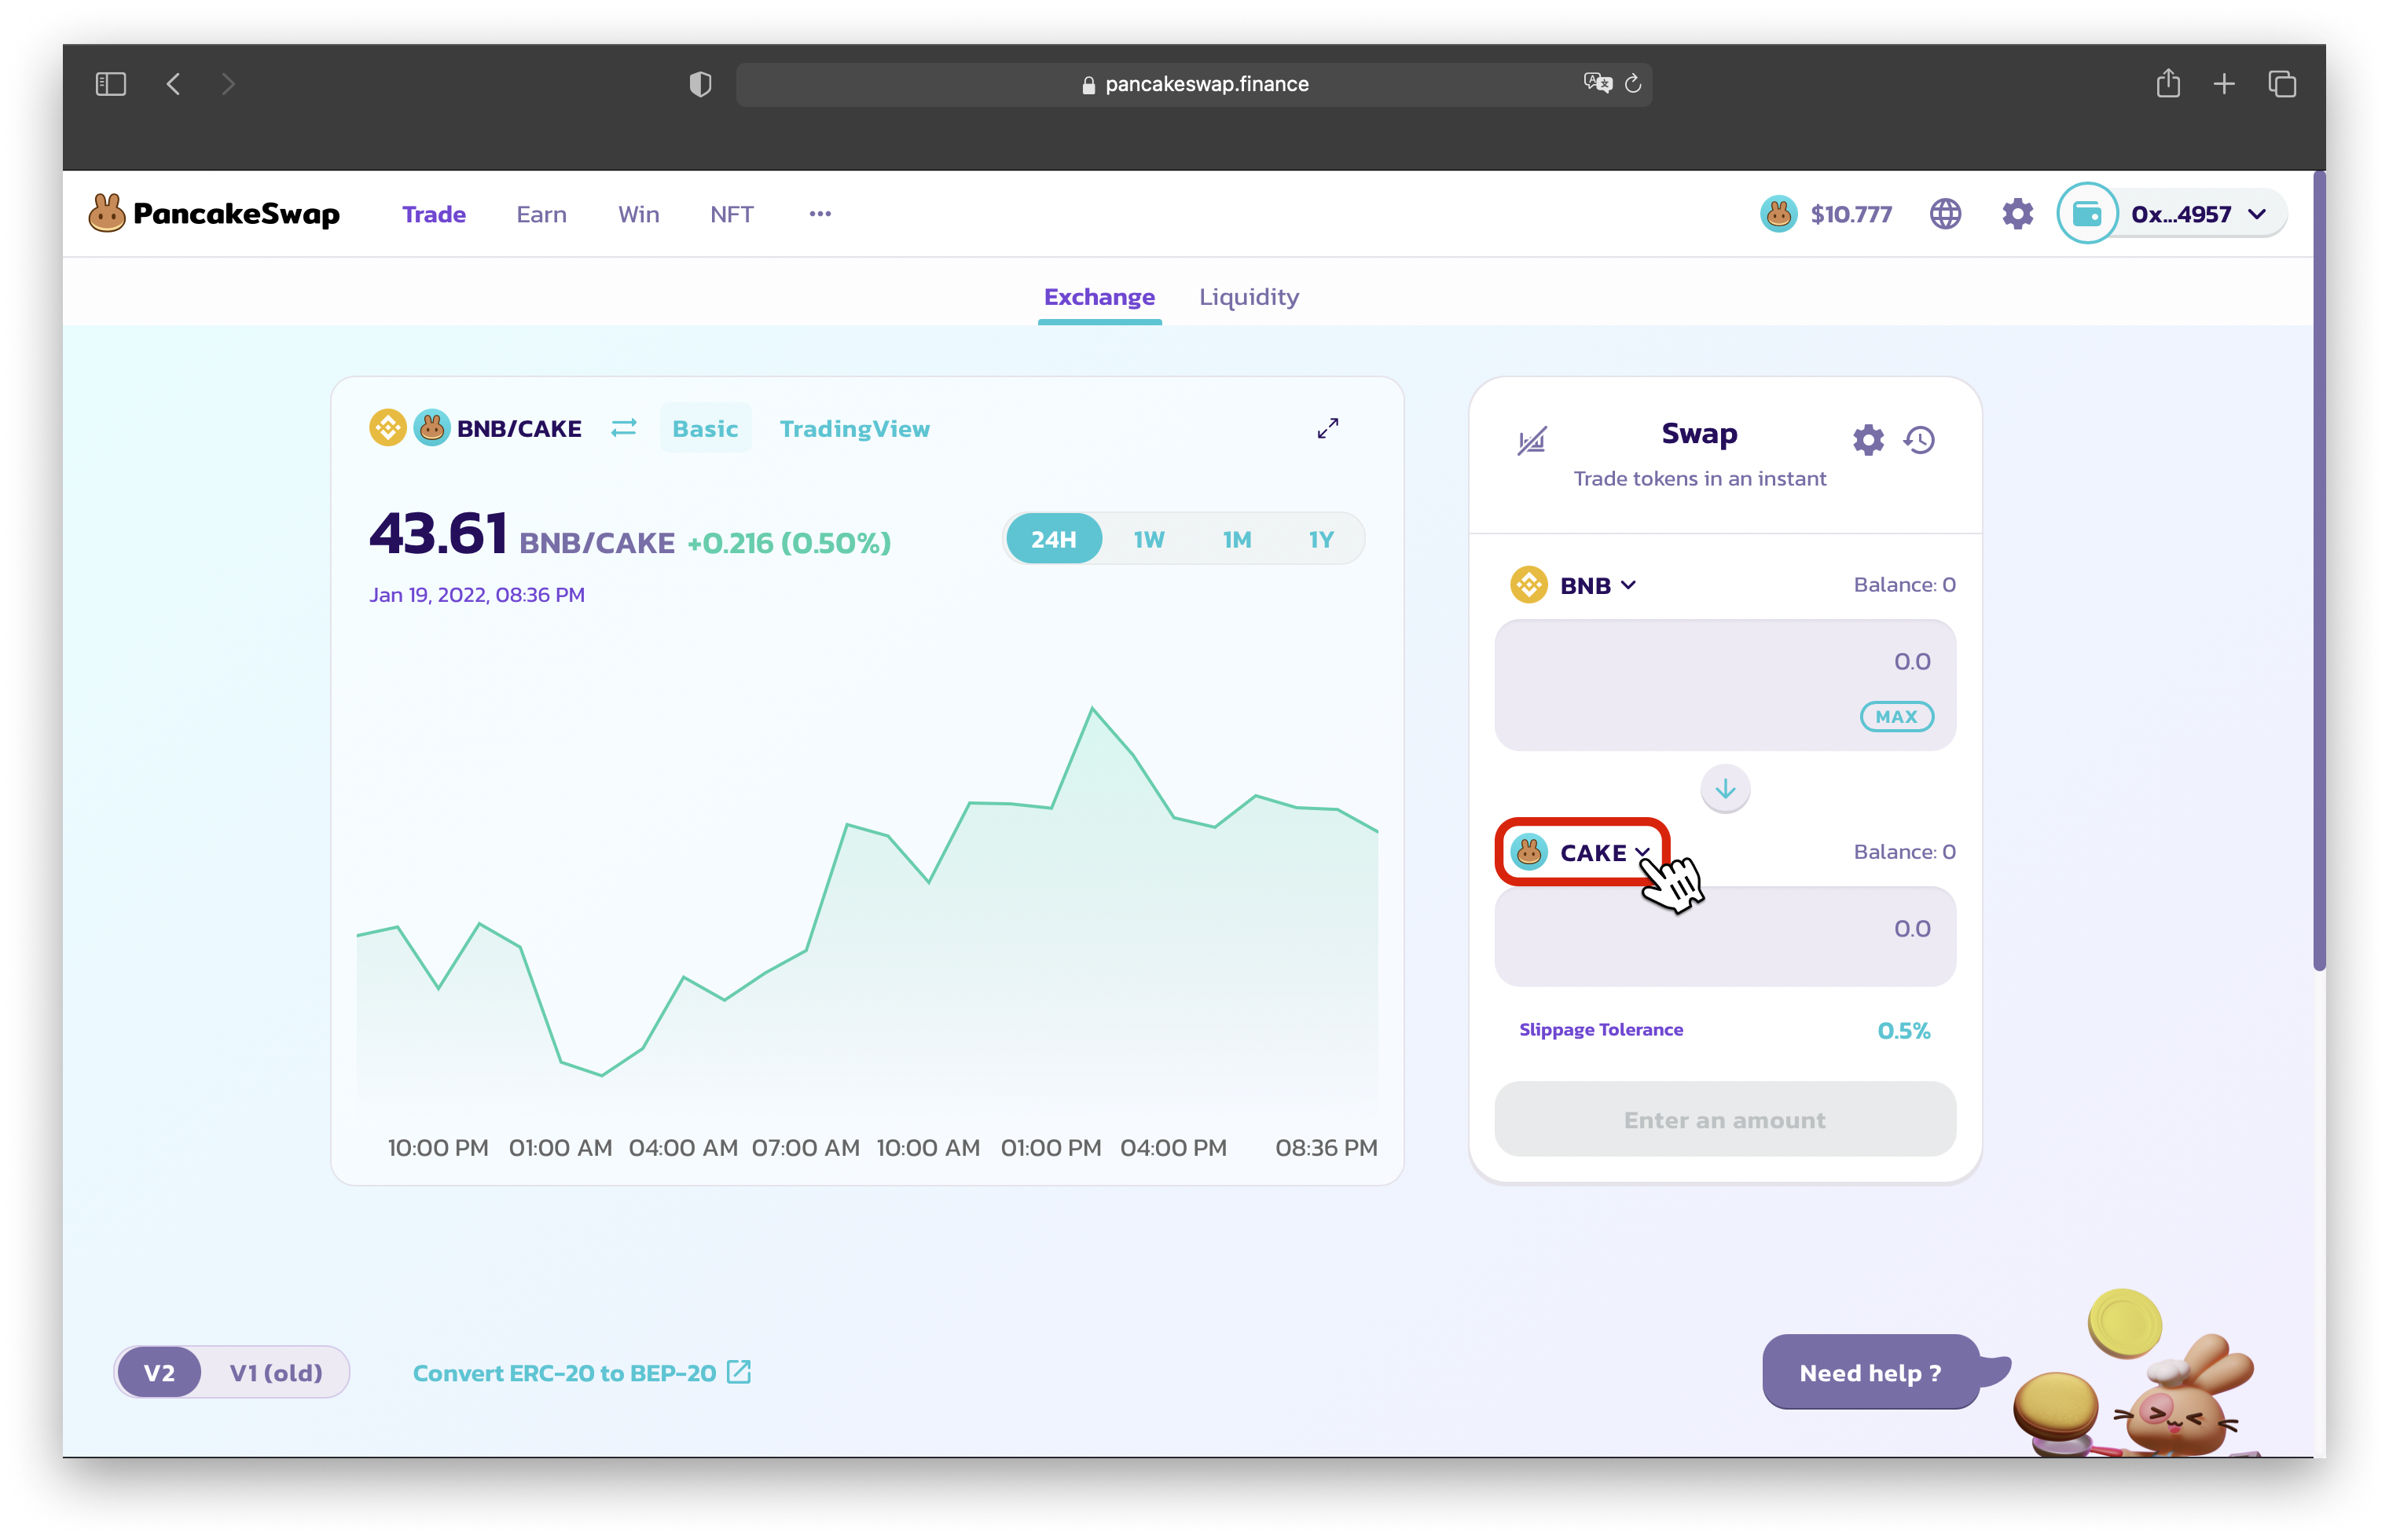2389x1540 pixels.
Task: Click the 43.61 price value
Action: pyautogui.click(x=438, y=533)
